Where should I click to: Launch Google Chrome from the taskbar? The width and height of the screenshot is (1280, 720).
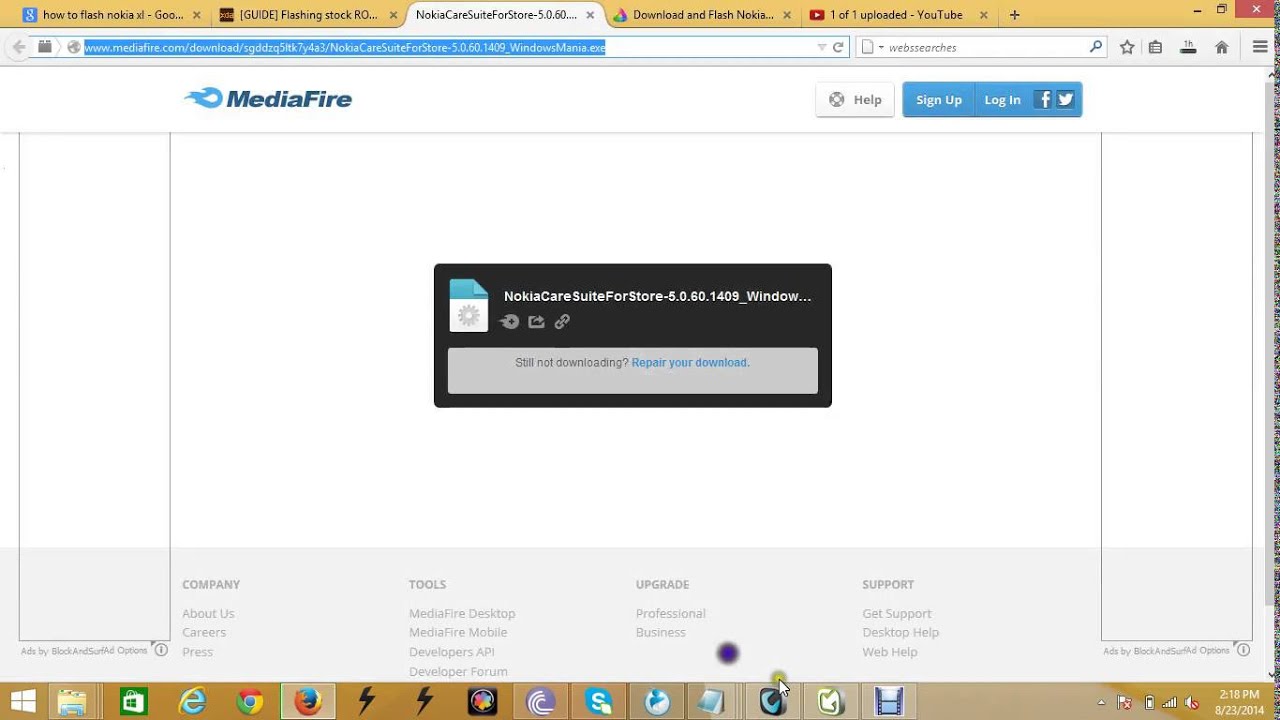click(250, 702)
